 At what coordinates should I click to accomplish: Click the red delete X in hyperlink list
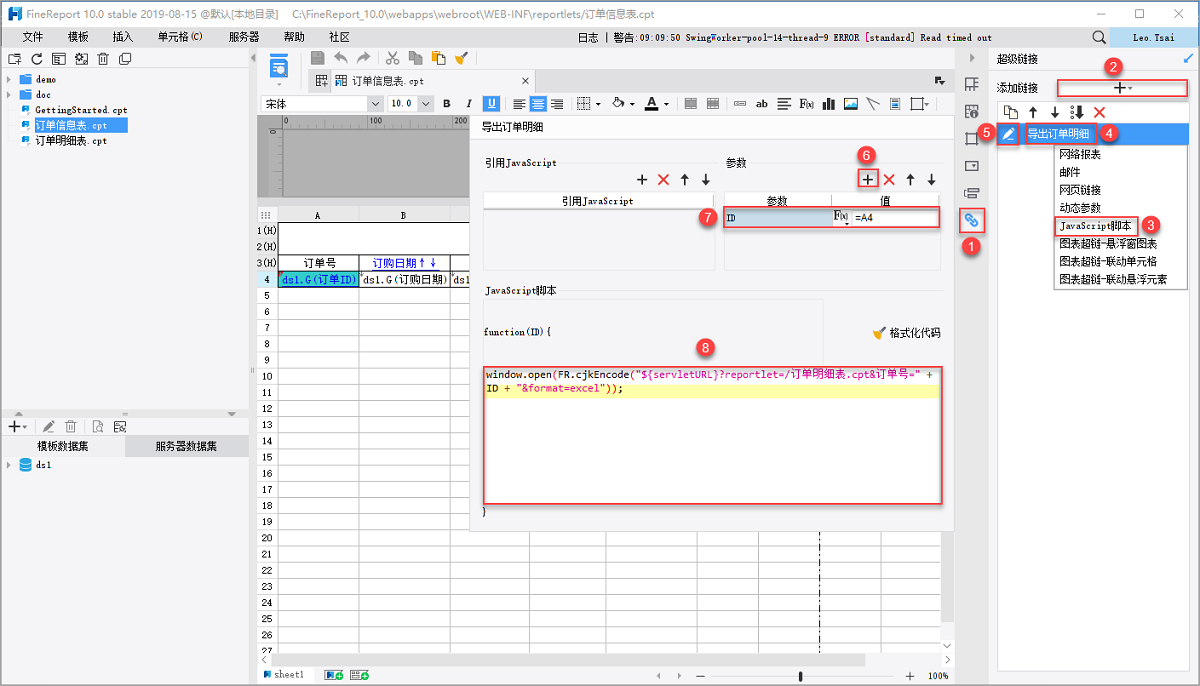pyautogui.click(x=1099, y=112)
